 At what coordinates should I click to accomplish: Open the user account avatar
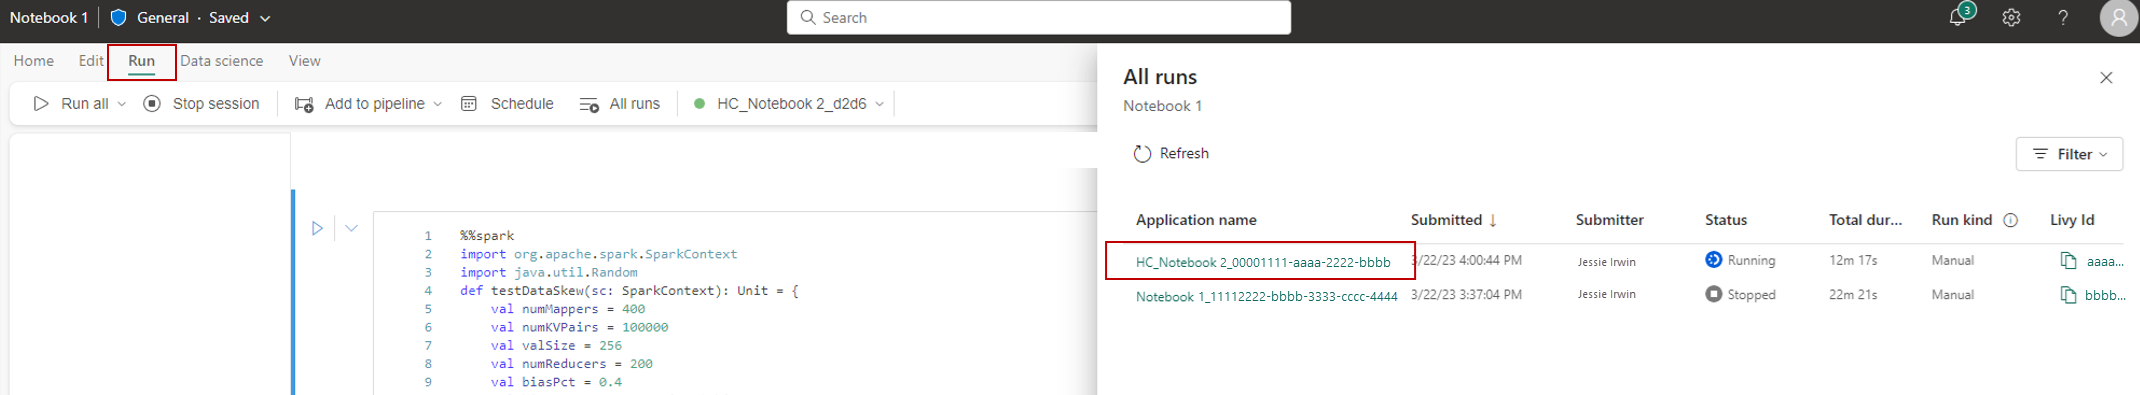(x=2118, y=18)
